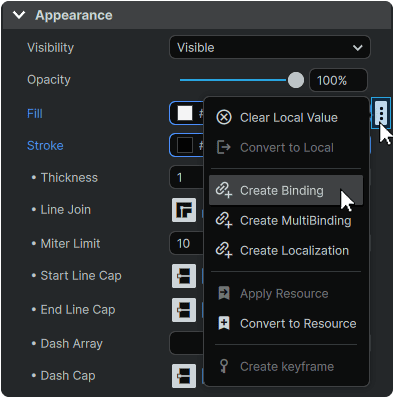
Task: Click the Dash Array label
Action: point(72,344)
